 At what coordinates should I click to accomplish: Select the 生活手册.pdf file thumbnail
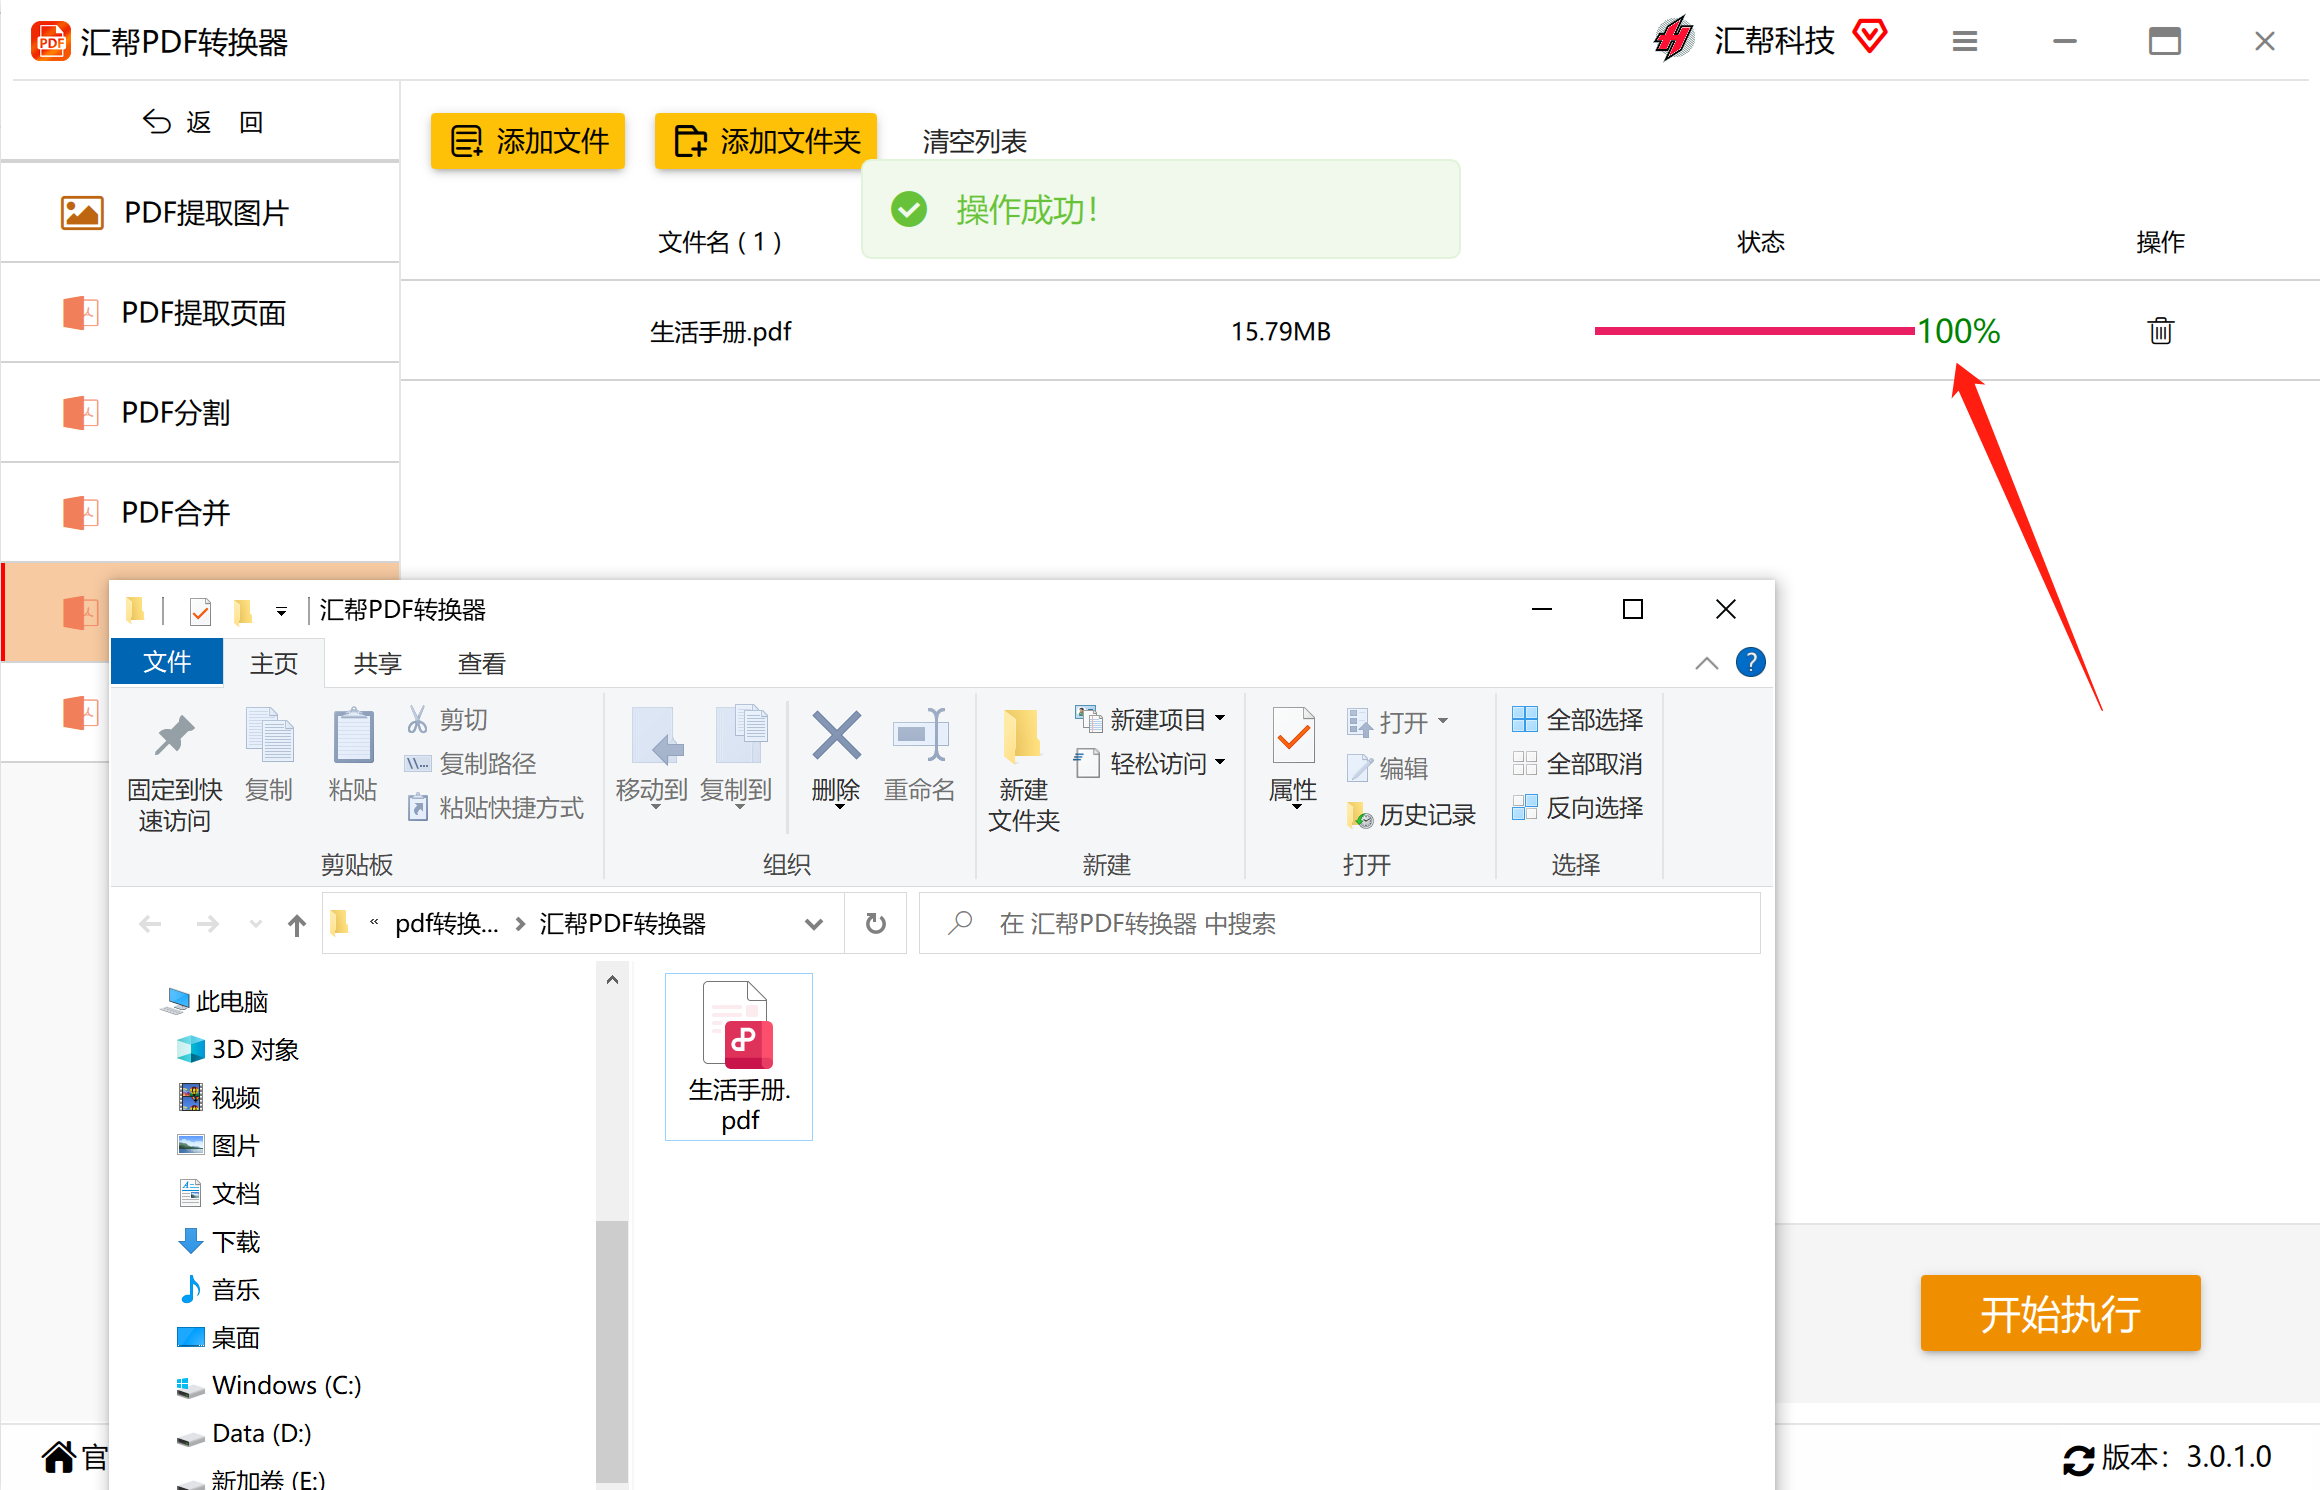click(739, 1057)
